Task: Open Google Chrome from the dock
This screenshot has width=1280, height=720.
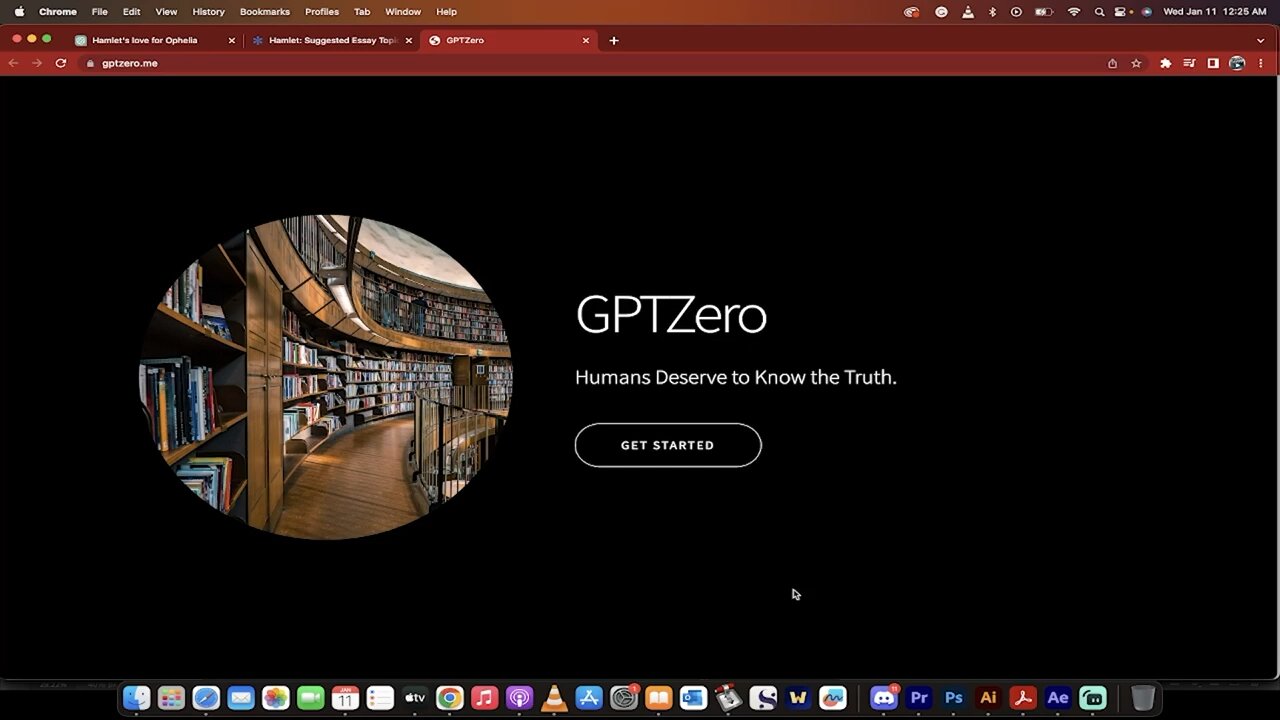Action: coord(450,698)
